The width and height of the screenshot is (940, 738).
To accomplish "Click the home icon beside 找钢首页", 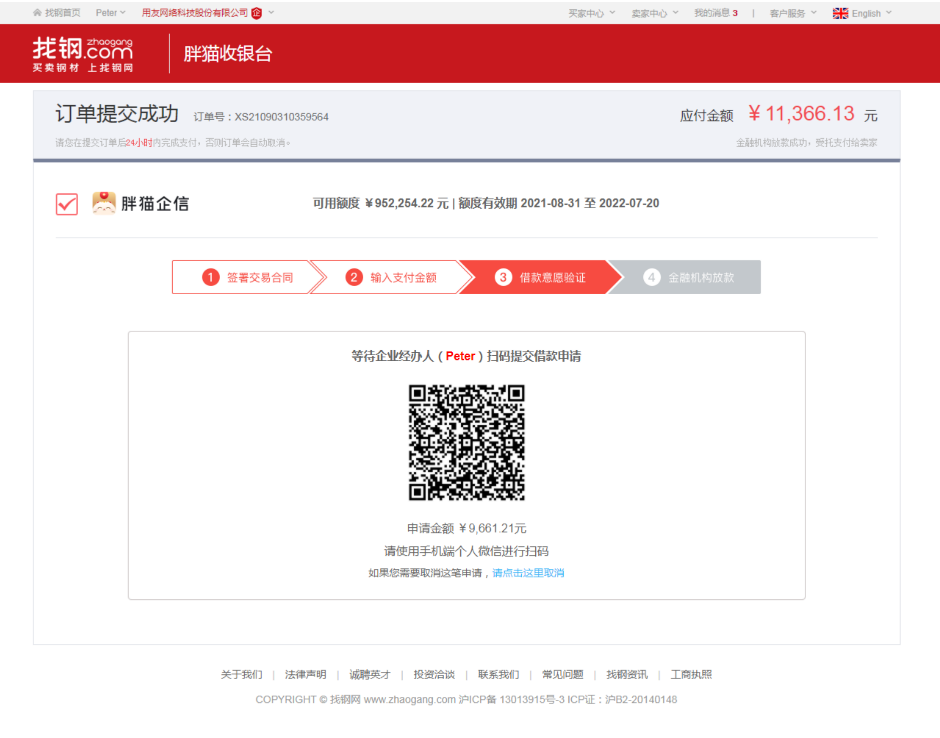I will tap(37, 13).
